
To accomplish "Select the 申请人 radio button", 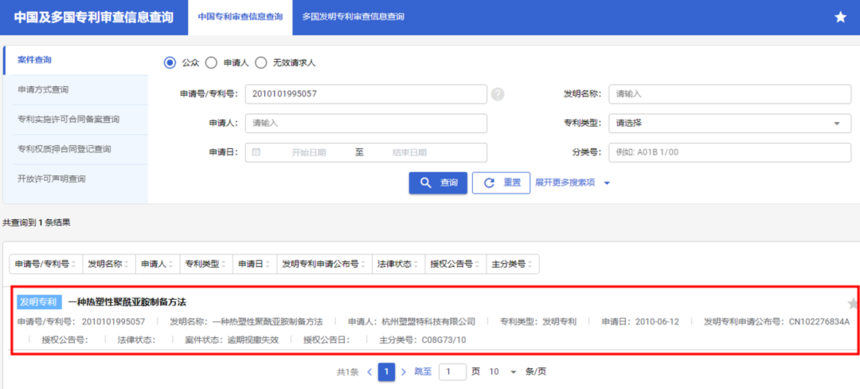I will pos(211,63).
